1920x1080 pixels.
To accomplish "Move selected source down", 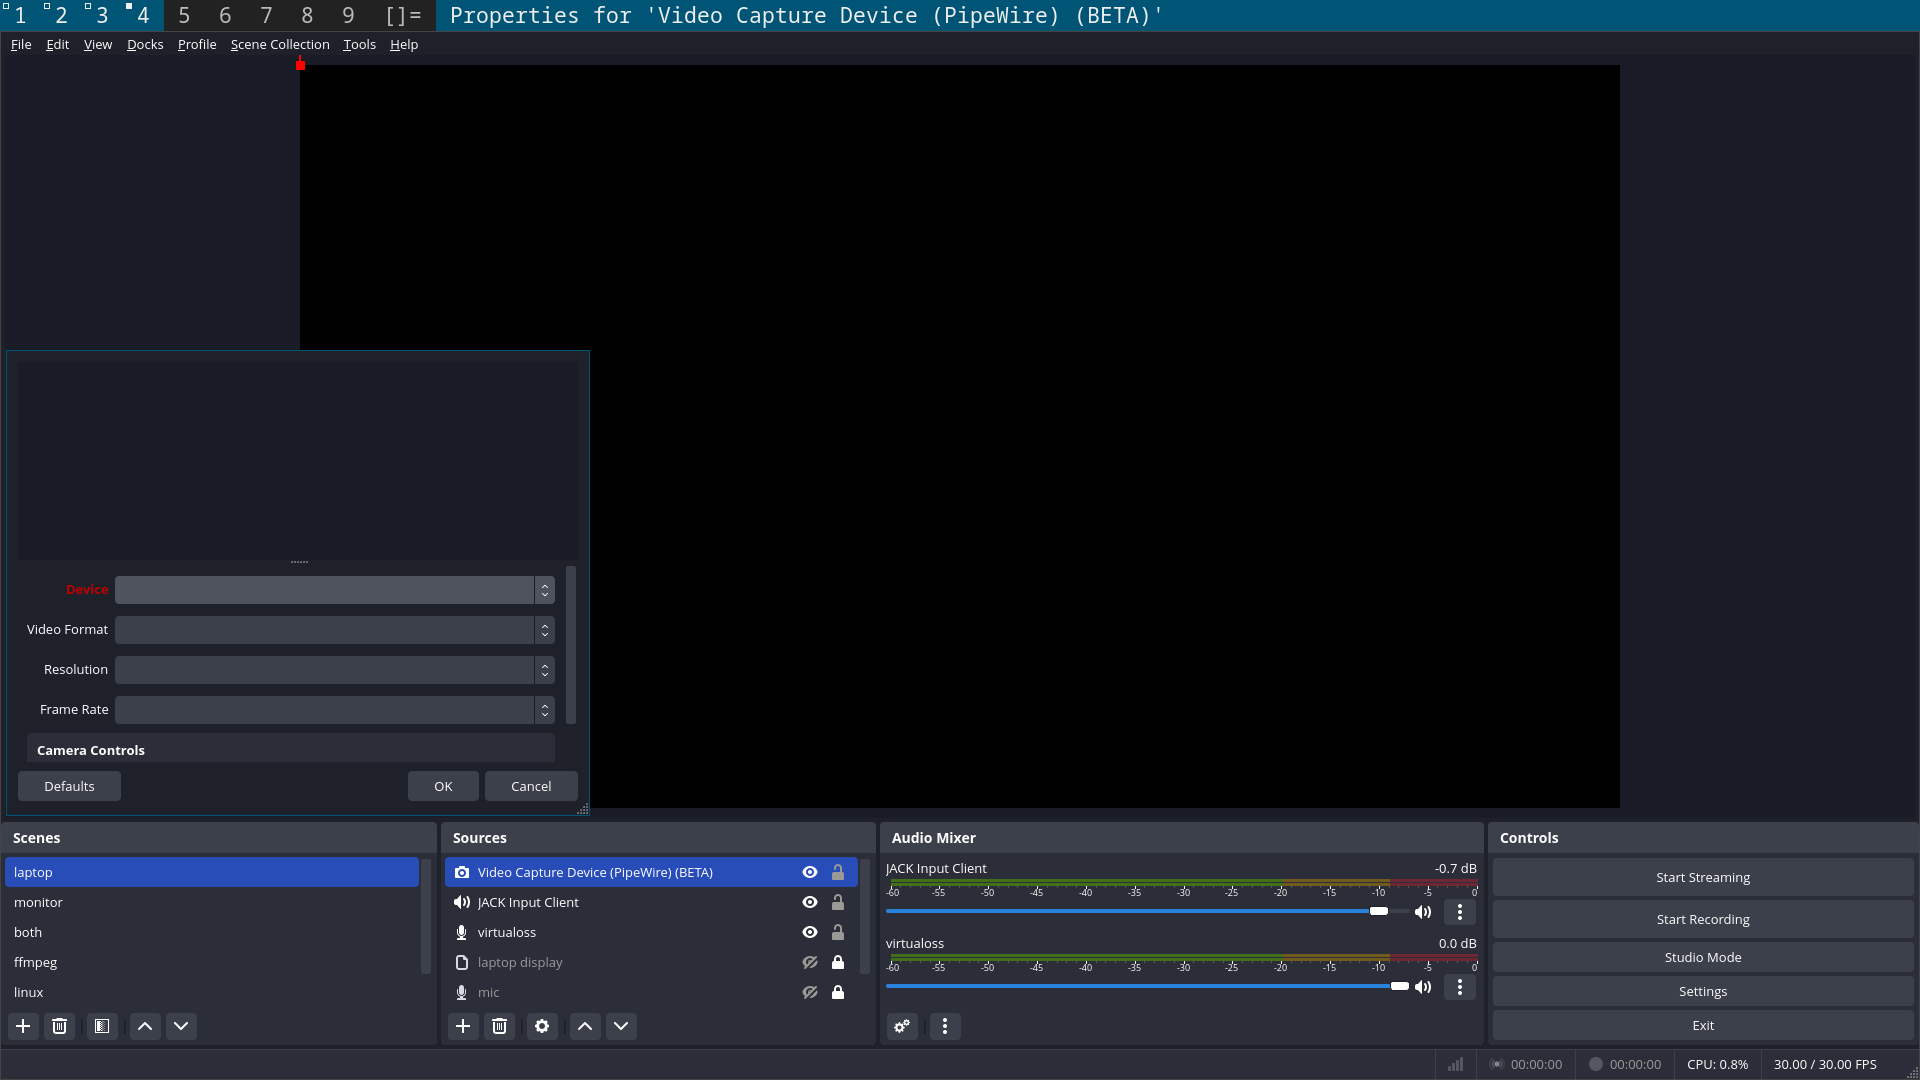I will (x=621, y=1026).
